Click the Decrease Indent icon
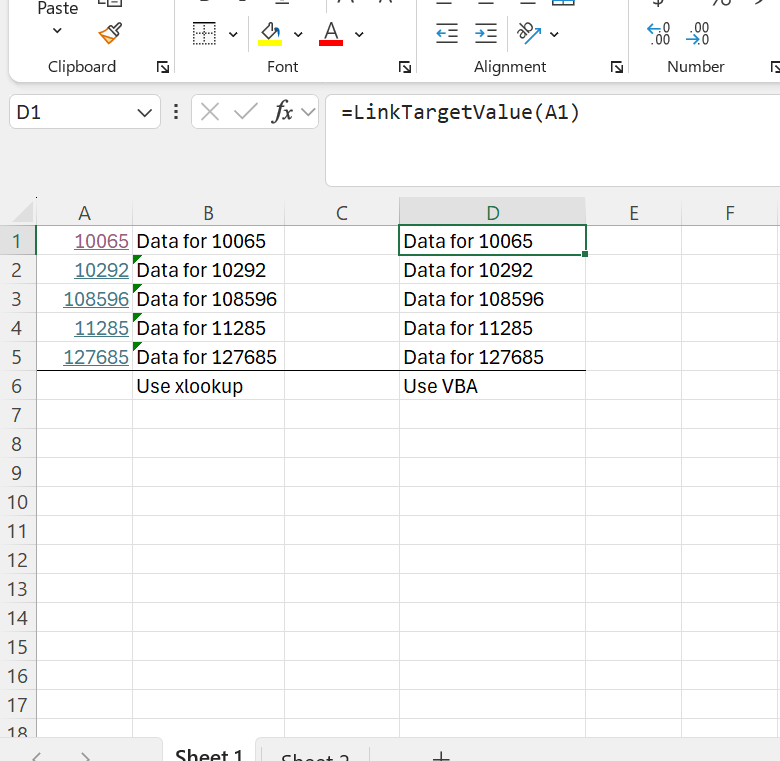The image size is (780, 761). pyautogui.click(x=447, y=33)
